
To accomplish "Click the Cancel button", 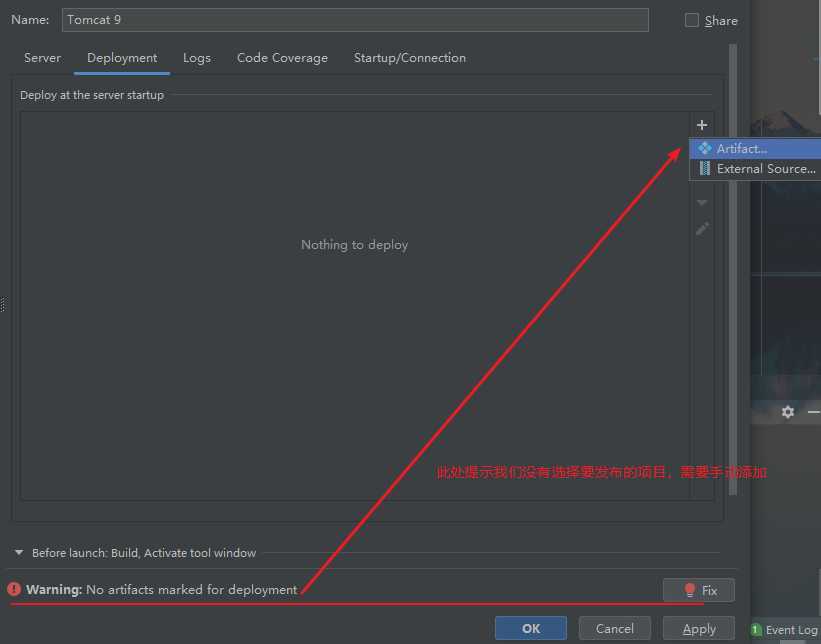I will tap(615, 628).
